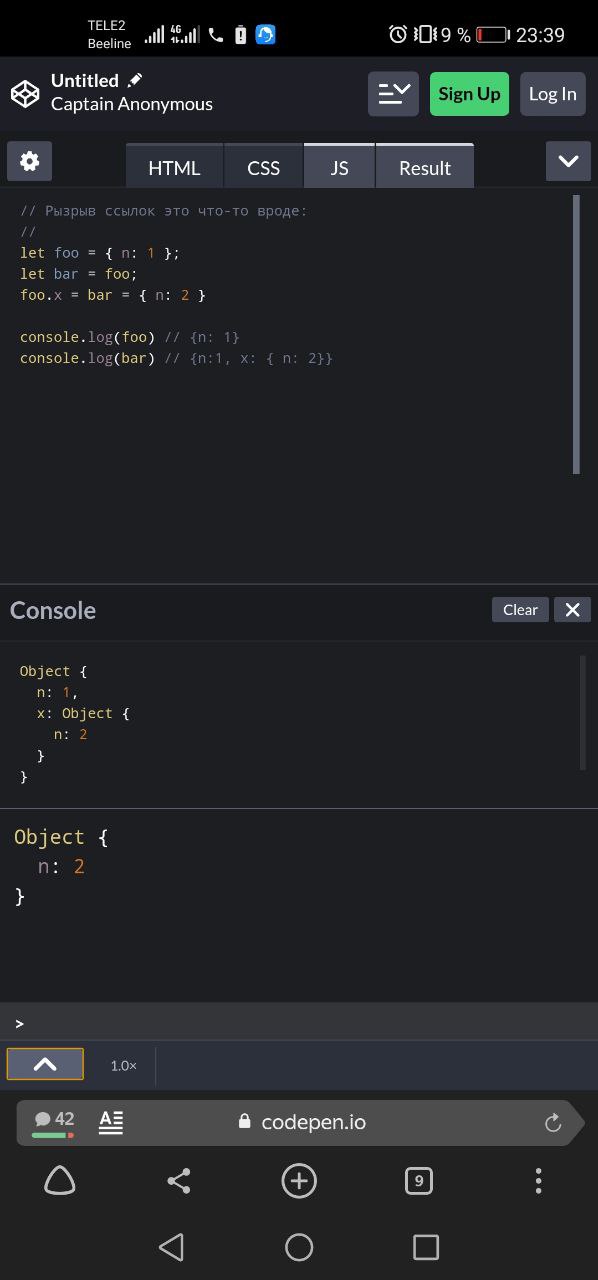This screenshot has height=1280, width=598.
Task: Toggle console drawer with up chevron
Action: pyautogui.click(x=45, y=1065)
